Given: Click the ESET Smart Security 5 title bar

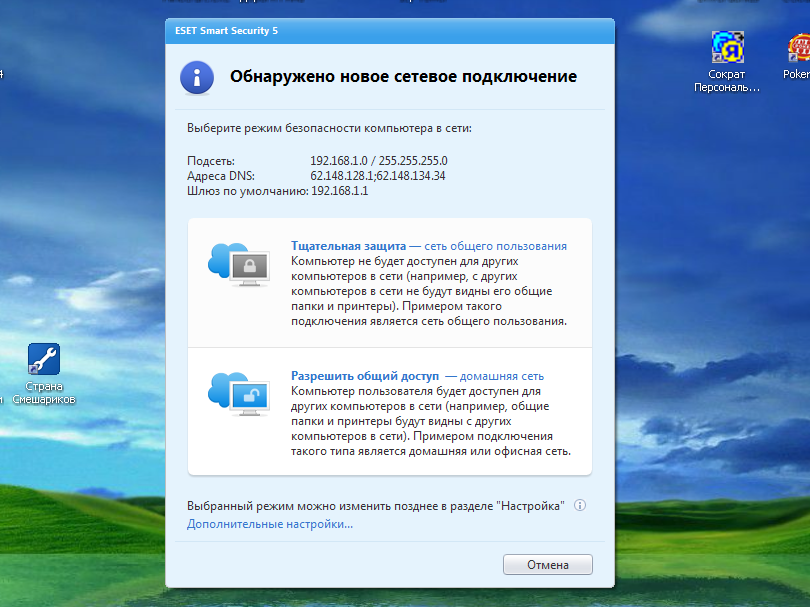Looking at the screenshot, I should (390, 31).
